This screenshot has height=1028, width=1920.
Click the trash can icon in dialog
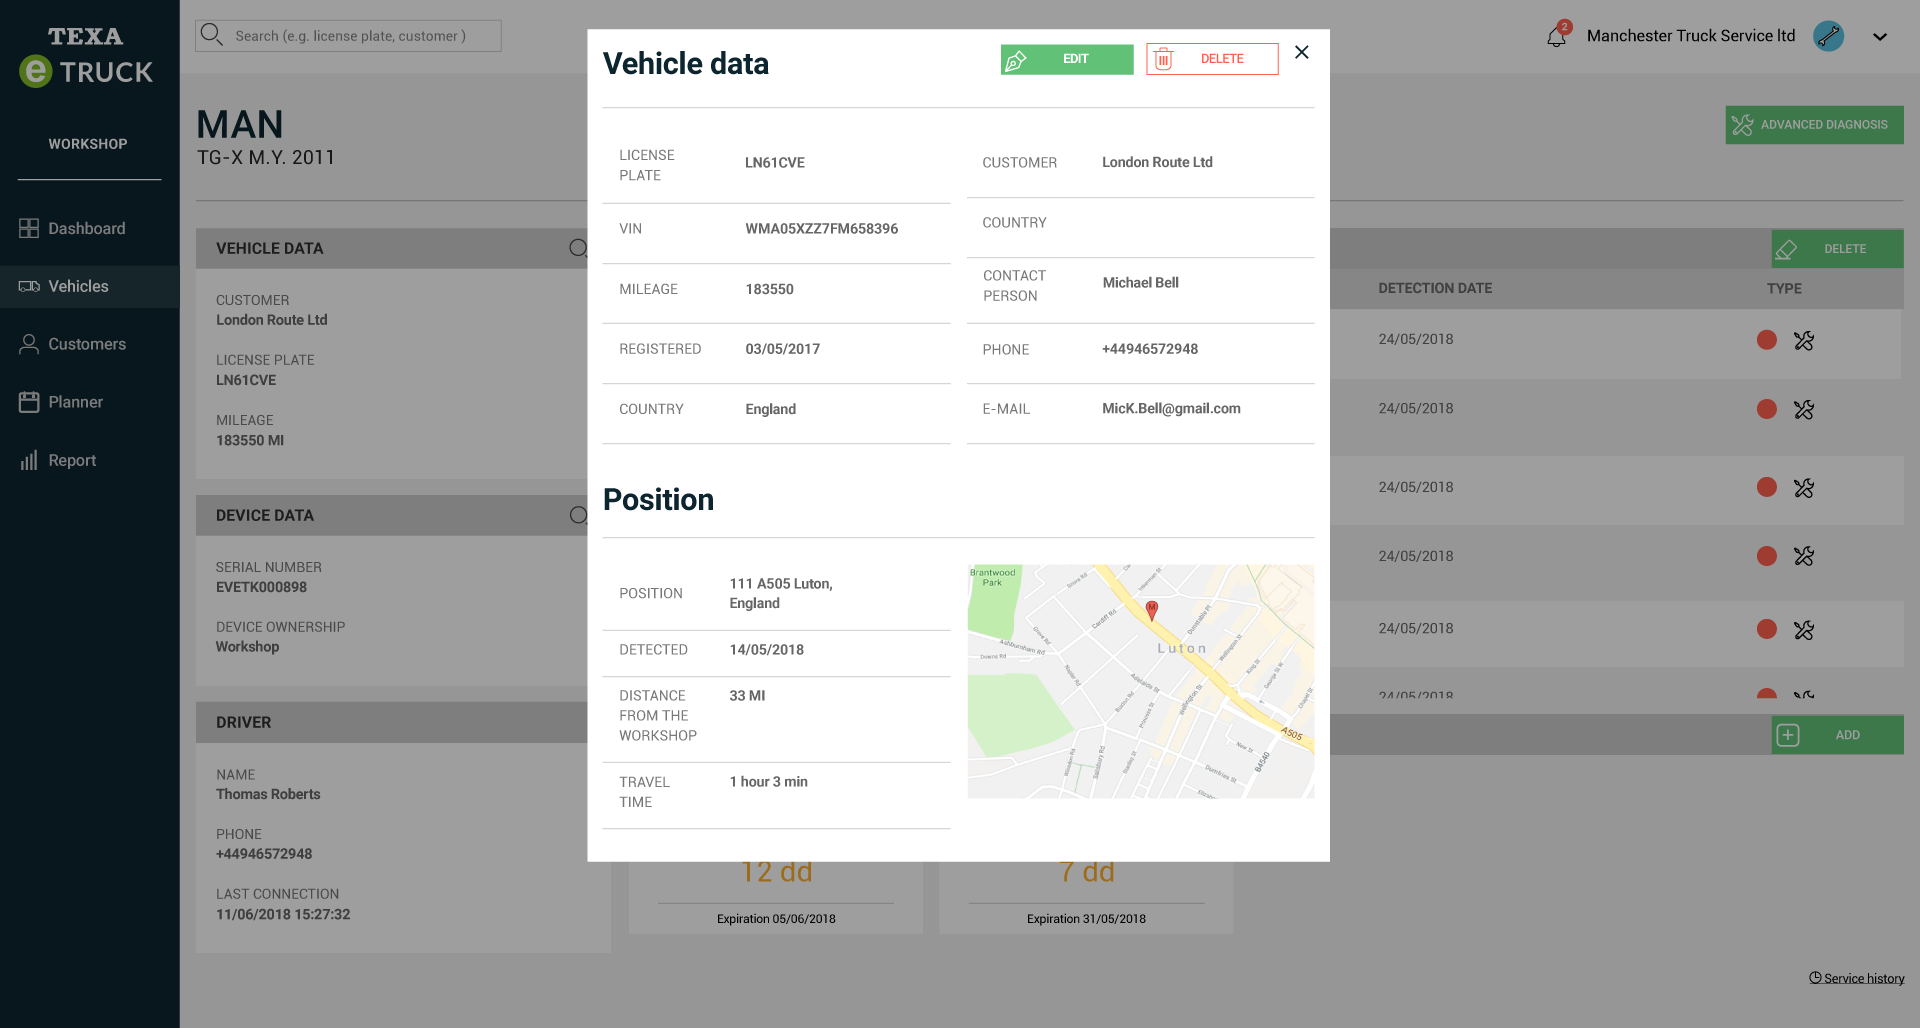click(1163, 60)
